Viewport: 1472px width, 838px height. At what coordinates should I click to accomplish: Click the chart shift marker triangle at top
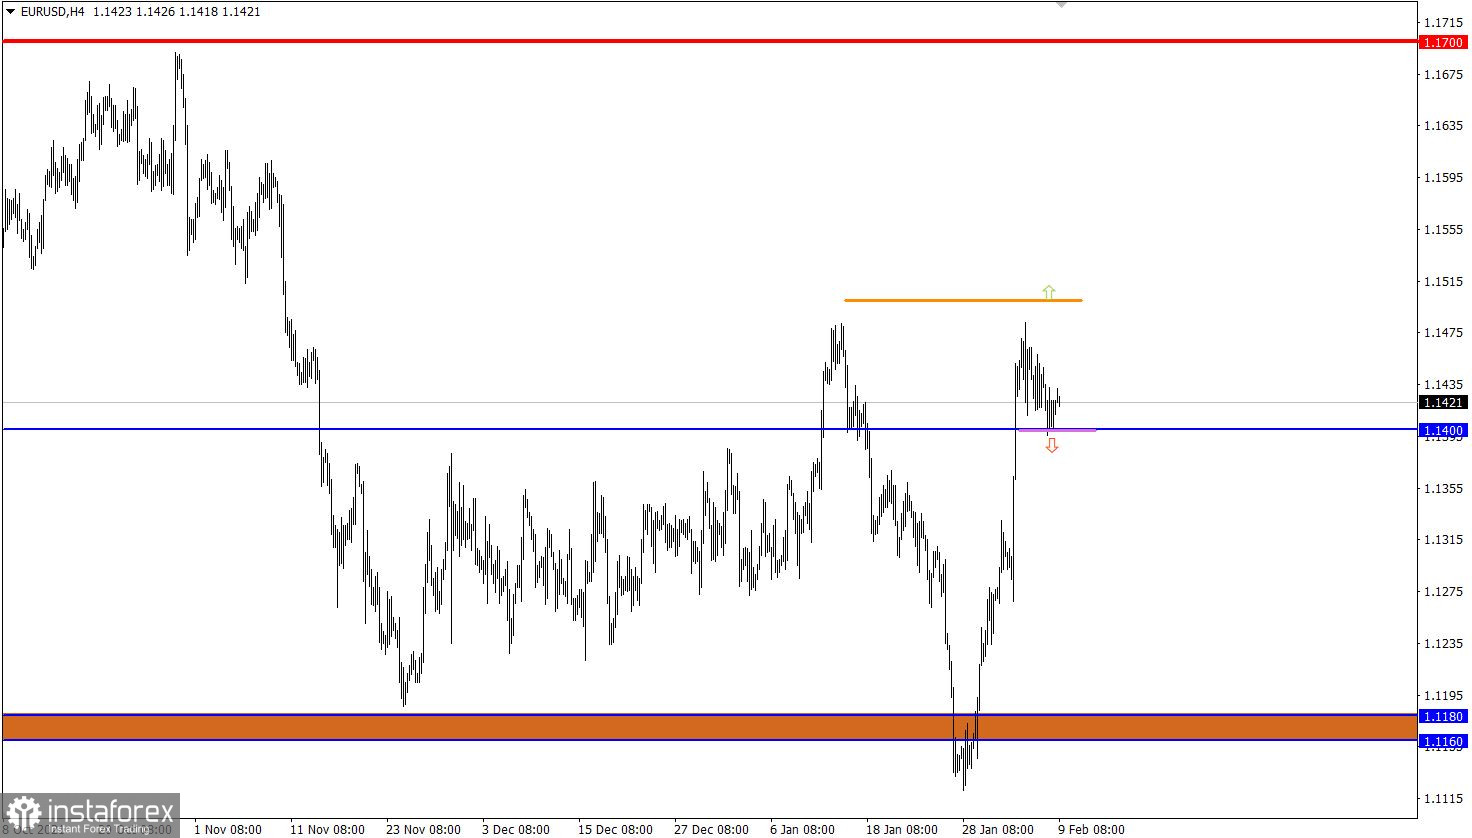(x=1061, y=5)
